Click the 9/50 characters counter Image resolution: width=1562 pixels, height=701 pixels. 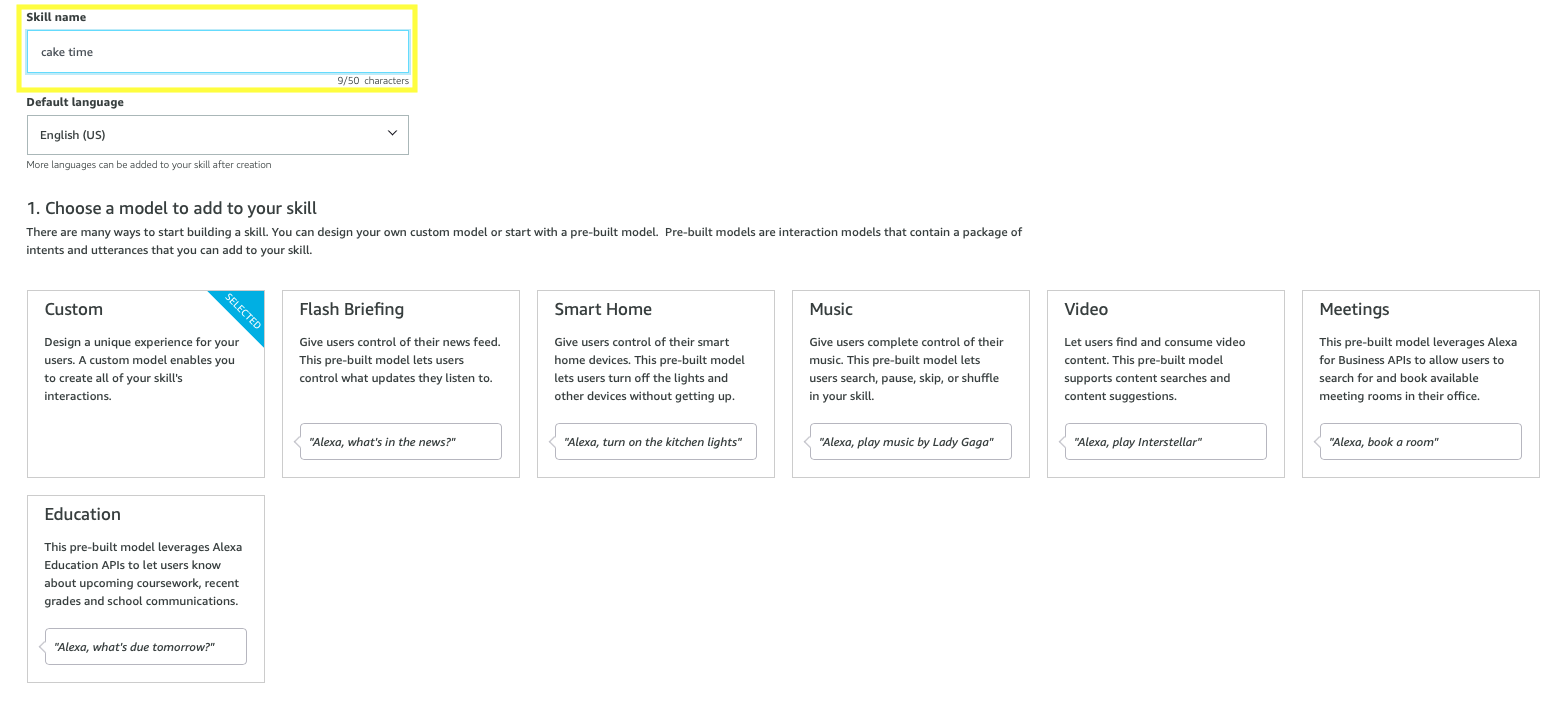coord(373,81)
